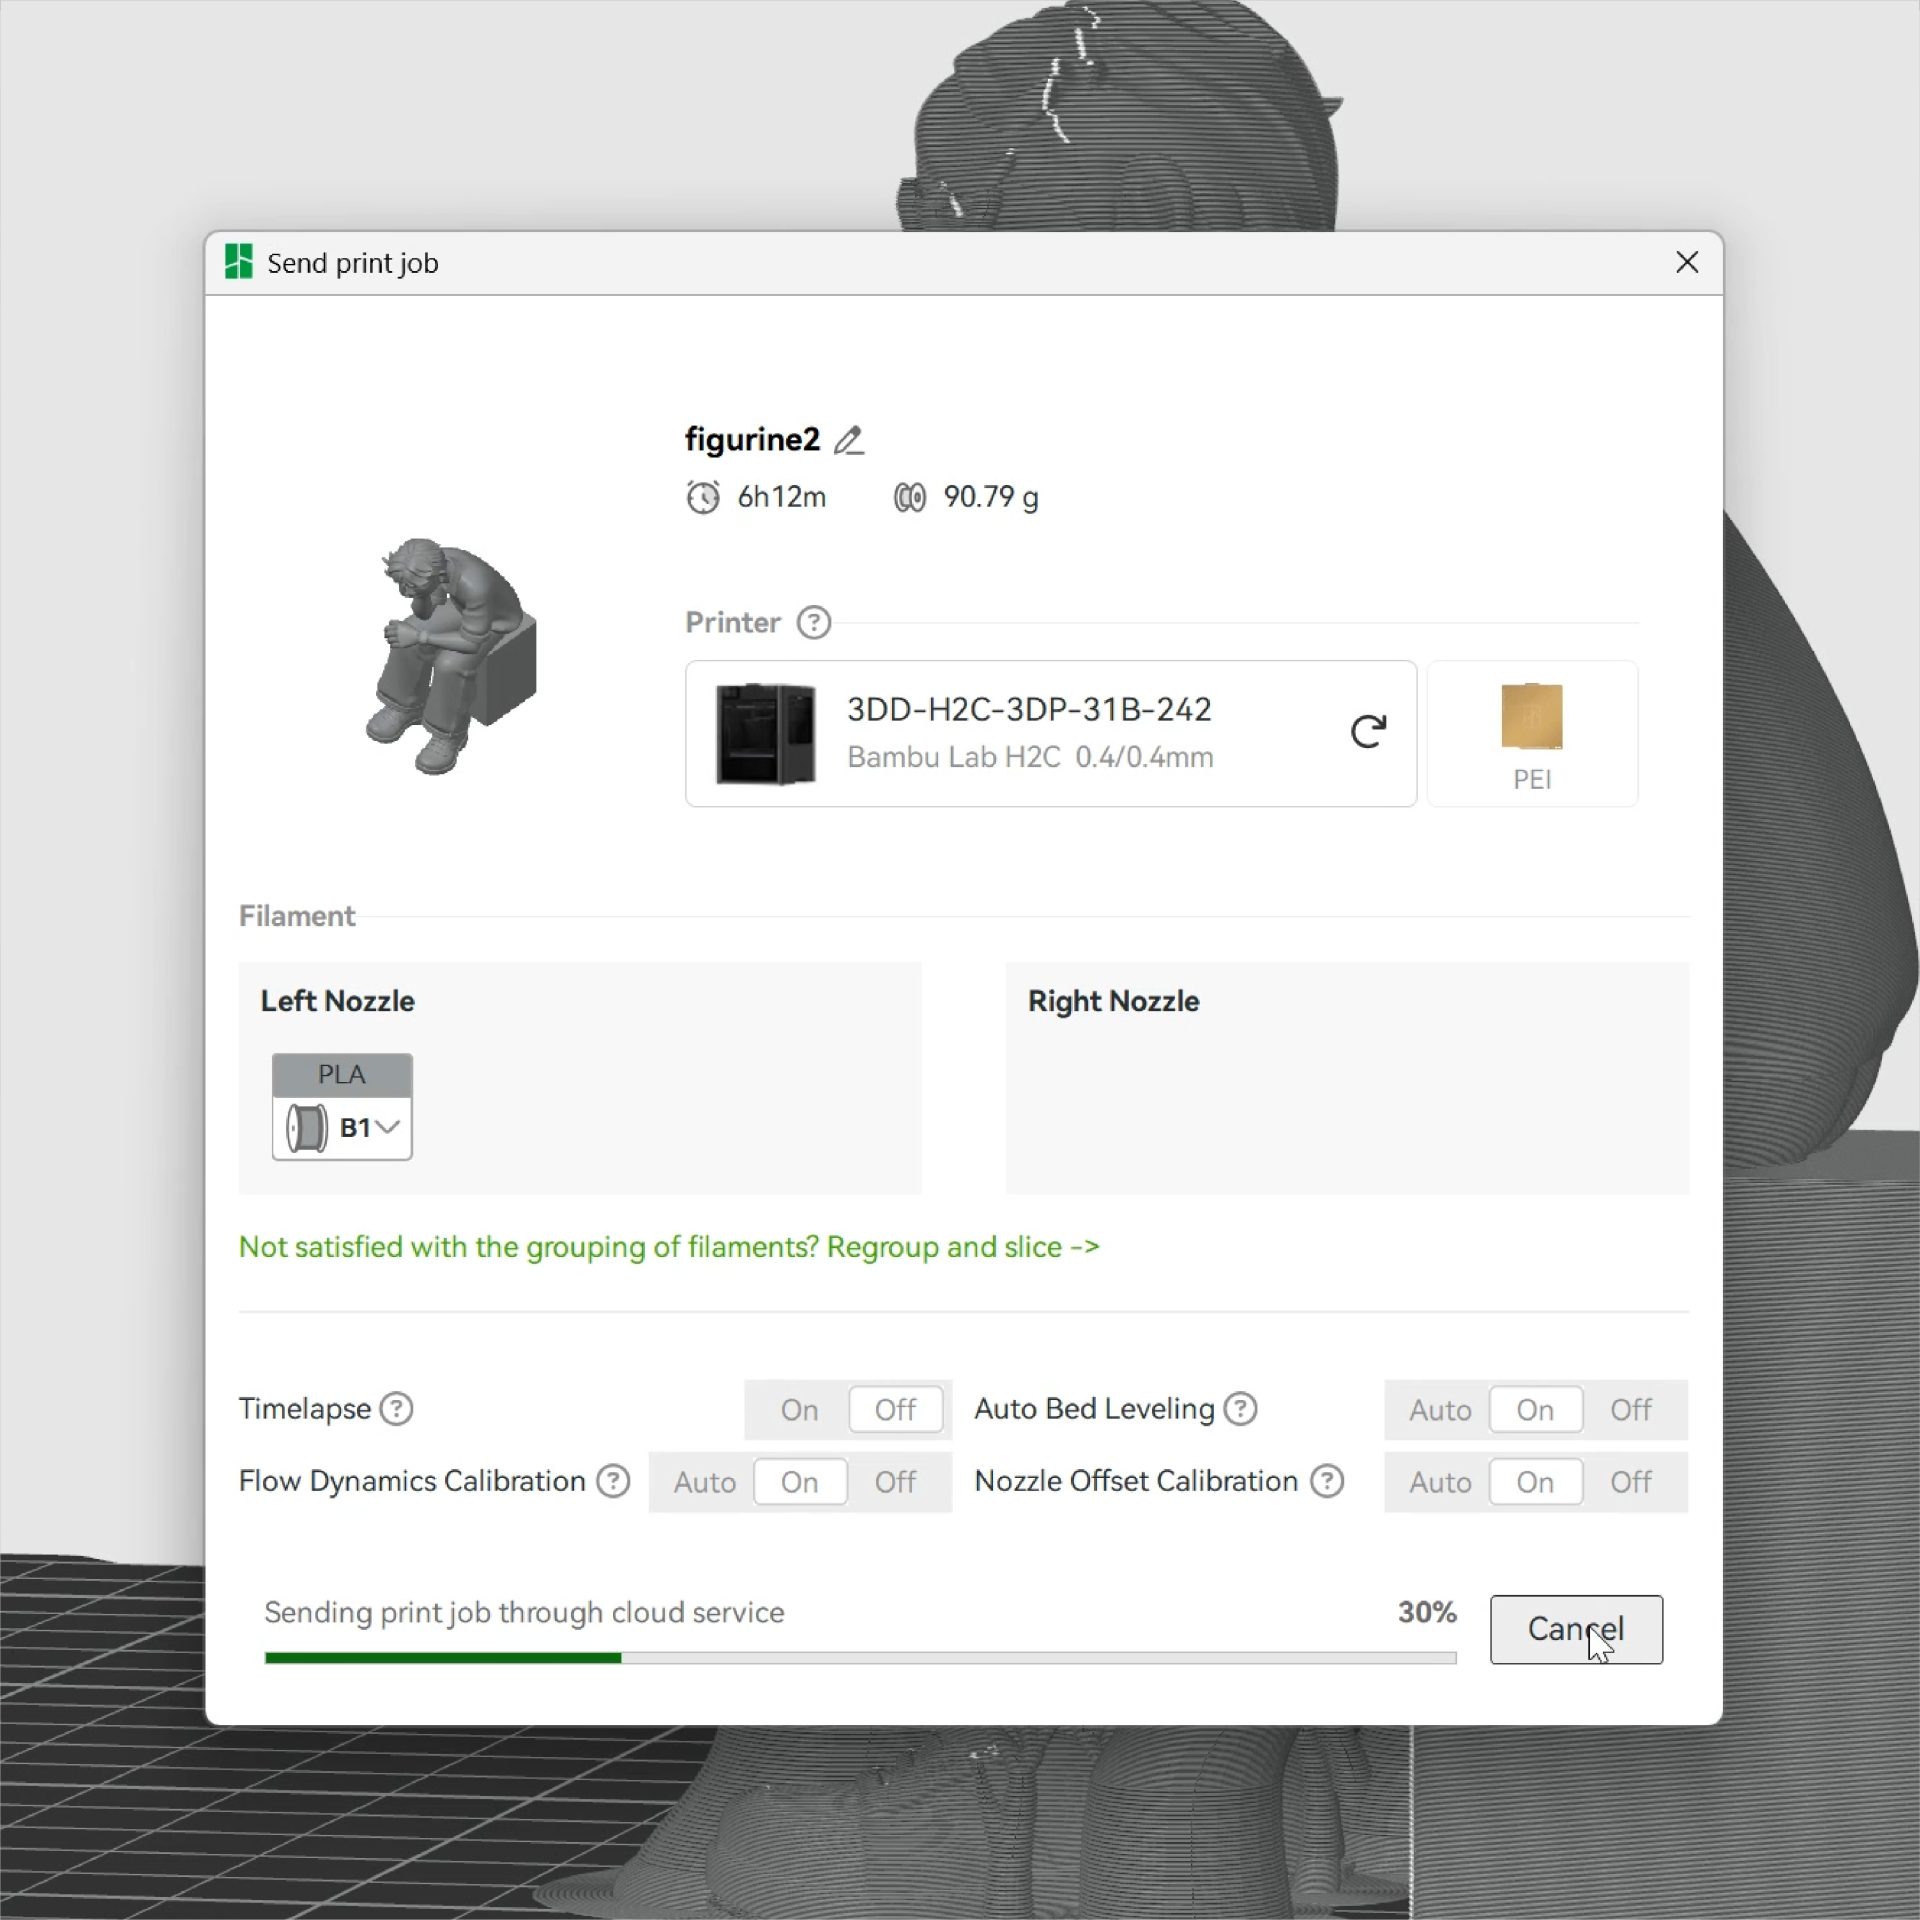Screen dimensions: 1920x1920
Task: Cancel the print job upload
Action: point(1575,1629)
